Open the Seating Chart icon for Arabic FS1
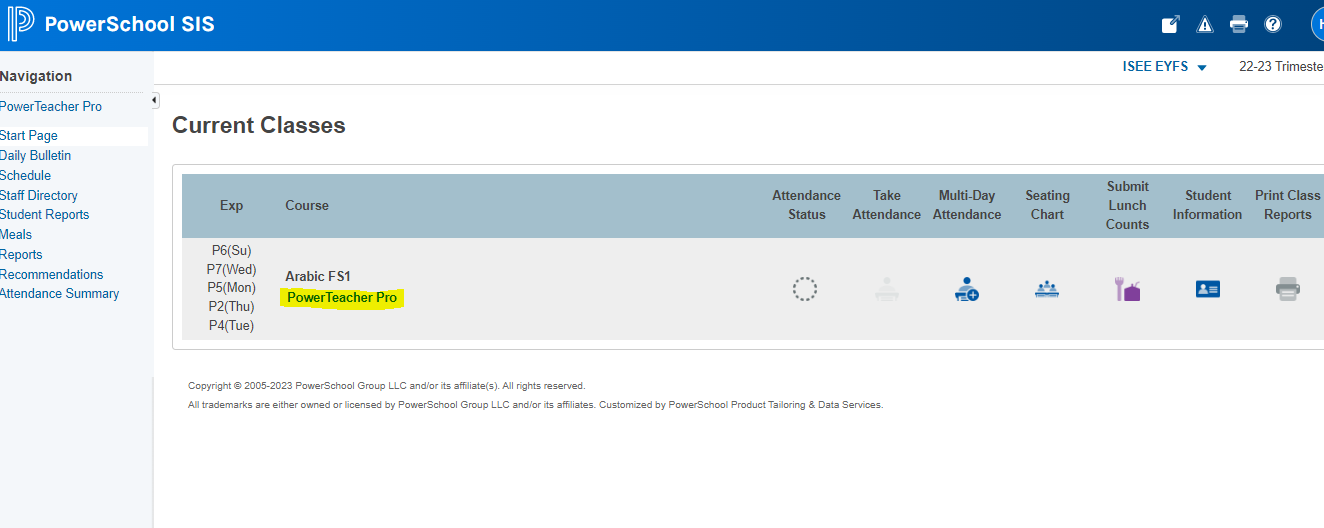This screenshot has width=1324, height=528. tap(1047, 290)
